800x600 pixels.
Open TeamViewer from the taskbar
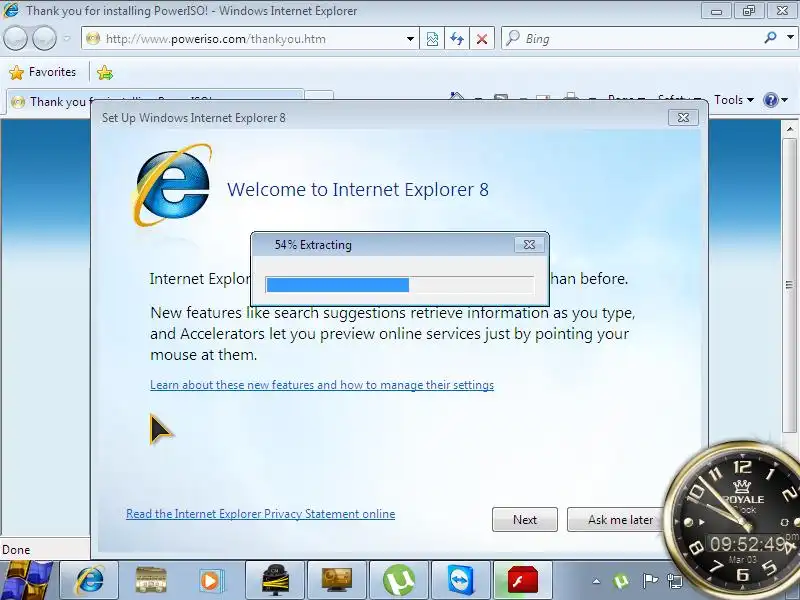461,581
